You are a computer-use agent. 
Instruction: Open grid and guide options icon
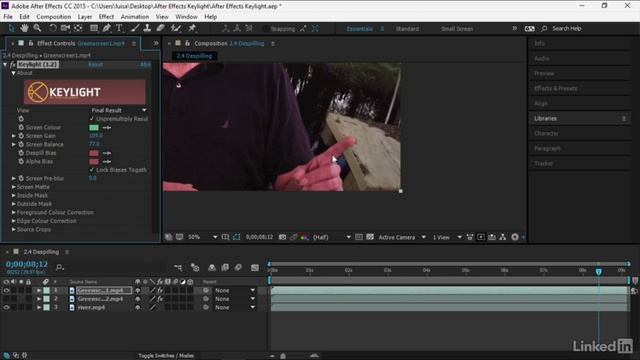coord(225,237)
